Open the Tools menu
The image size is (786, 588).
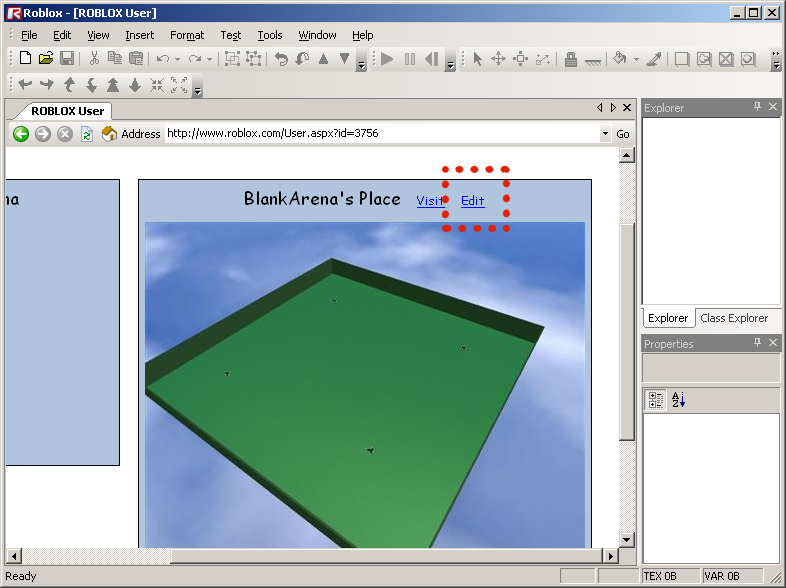pyautogui.click(x=270, y=35)
